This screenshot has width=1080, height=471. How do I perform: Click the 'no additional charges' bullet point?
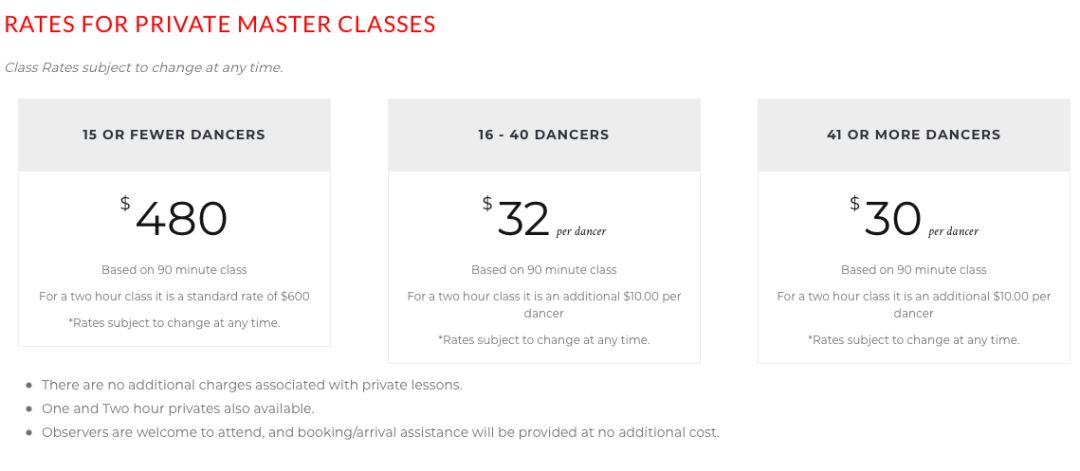coord(251,385)
